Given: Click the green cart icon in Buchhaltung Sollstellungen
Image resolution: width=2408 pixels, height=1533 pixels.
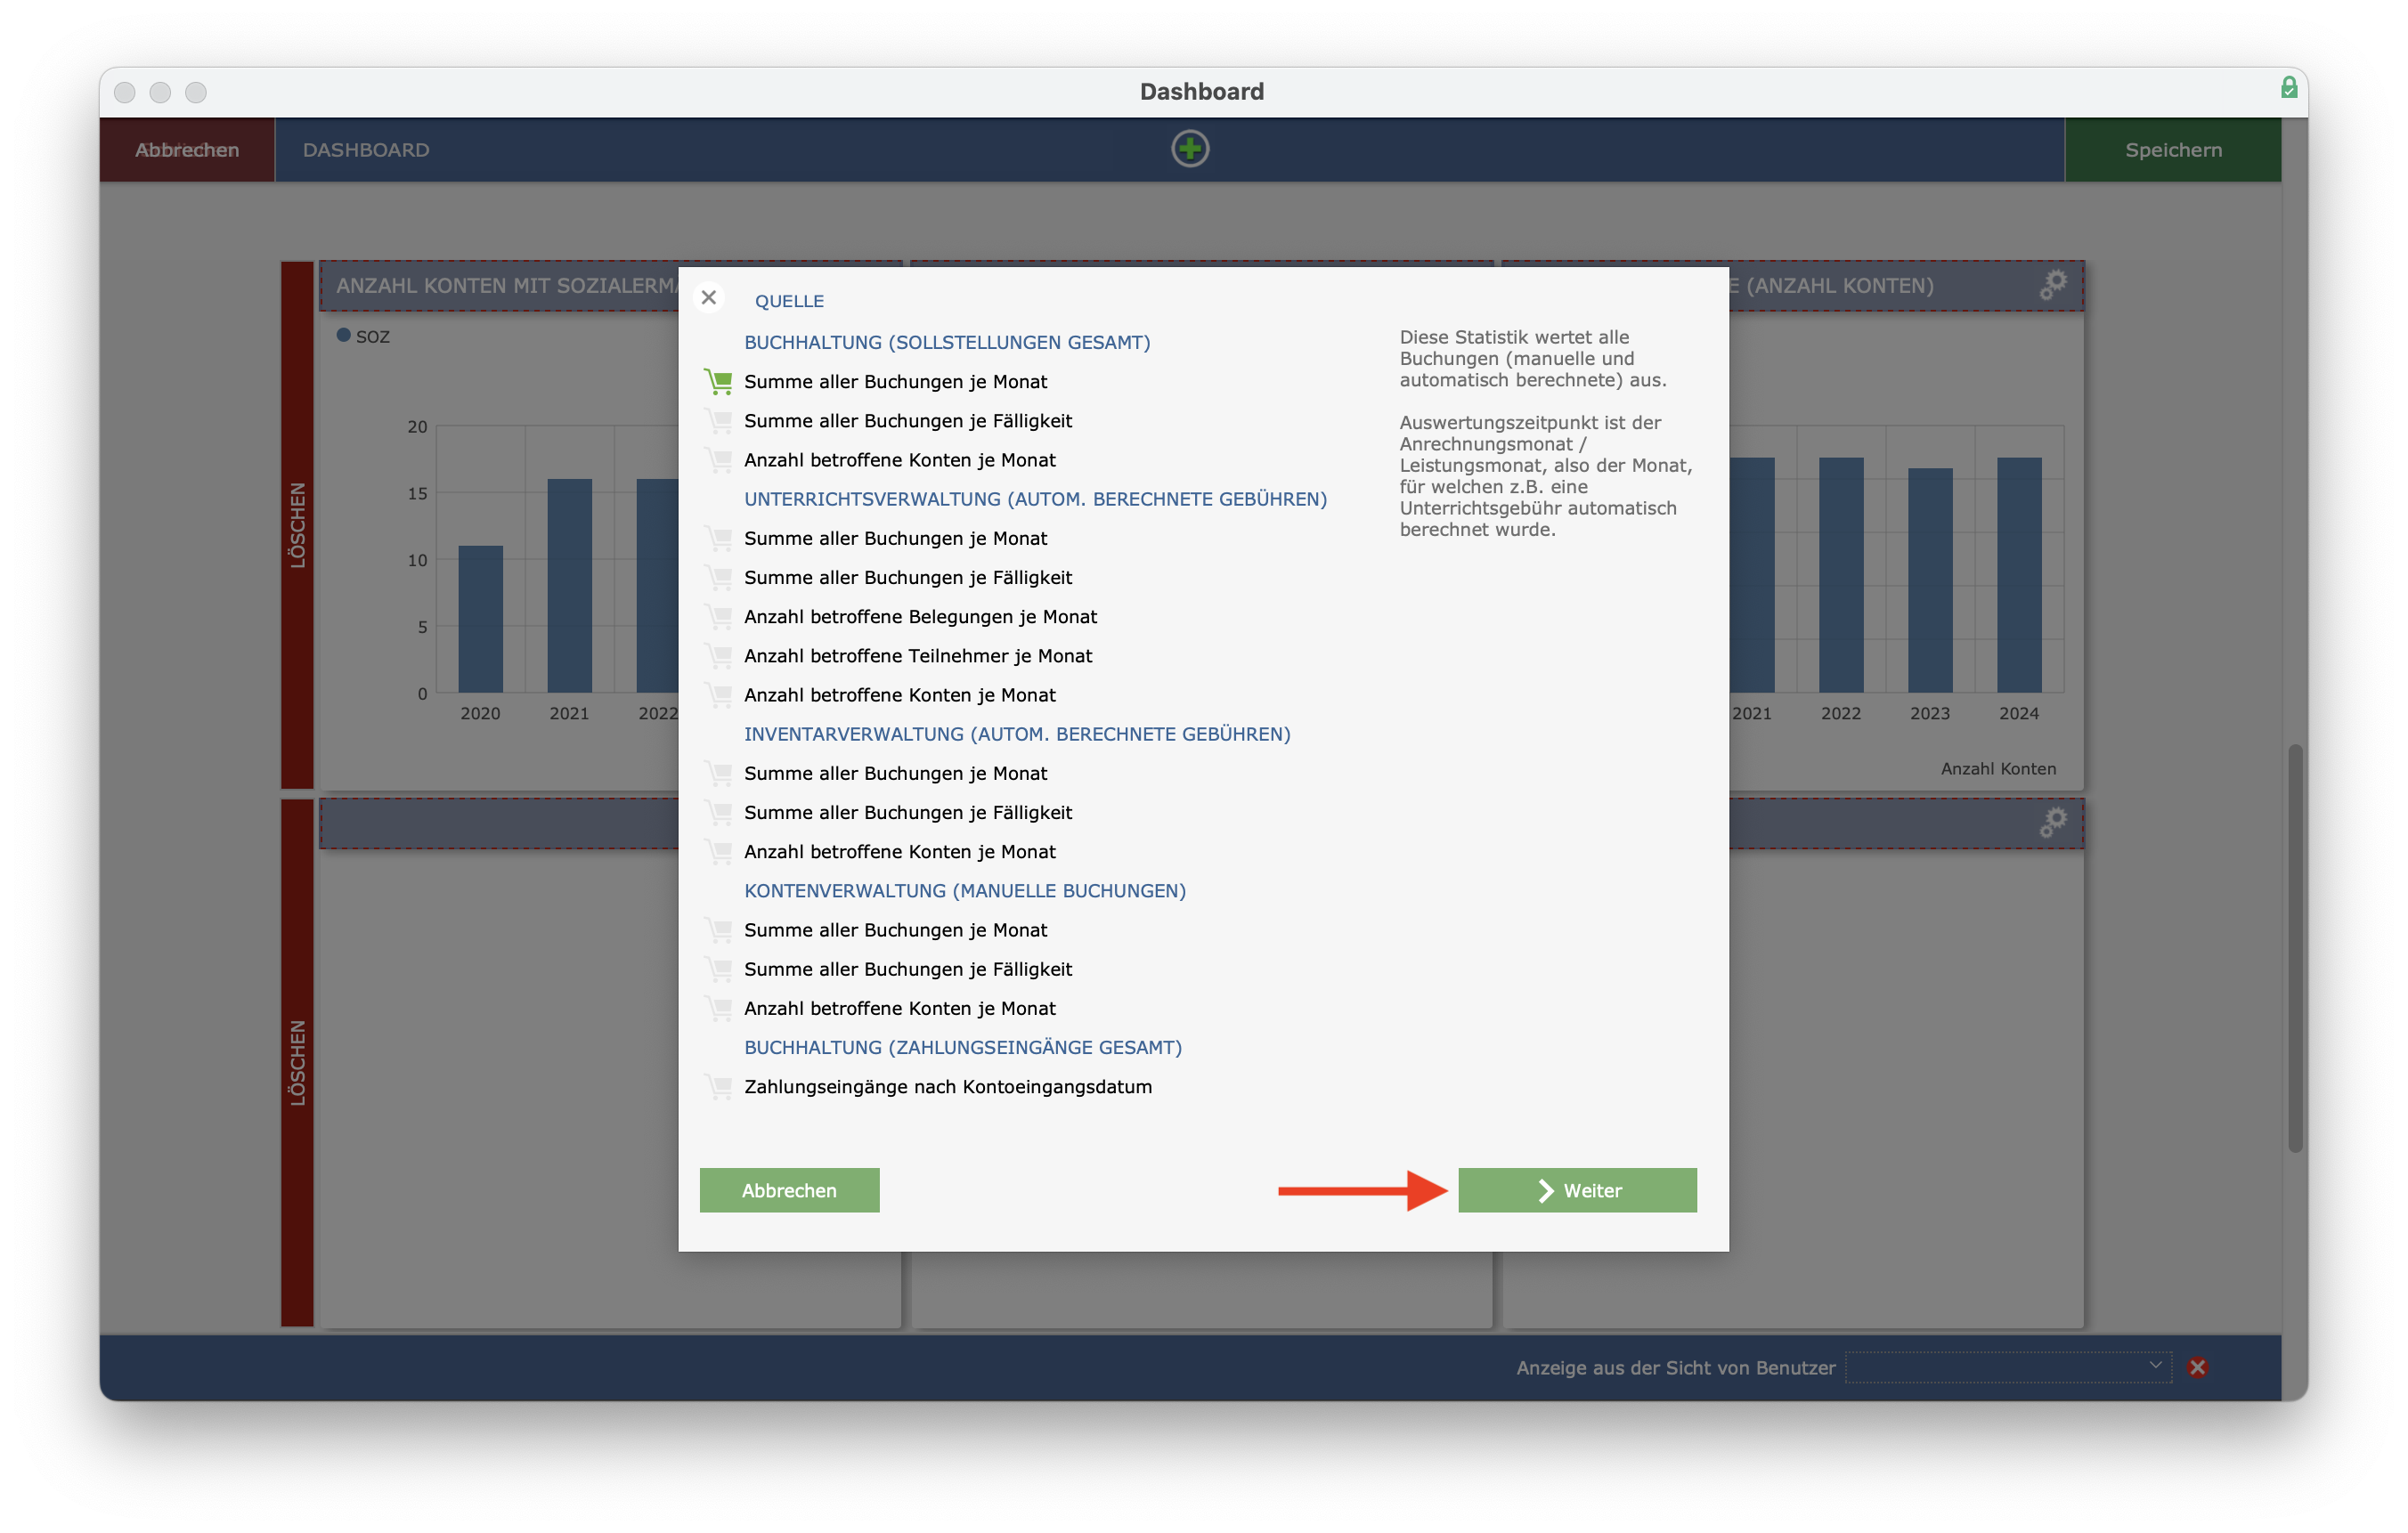Looking at the screenshot, I should [x=718, y=382].
